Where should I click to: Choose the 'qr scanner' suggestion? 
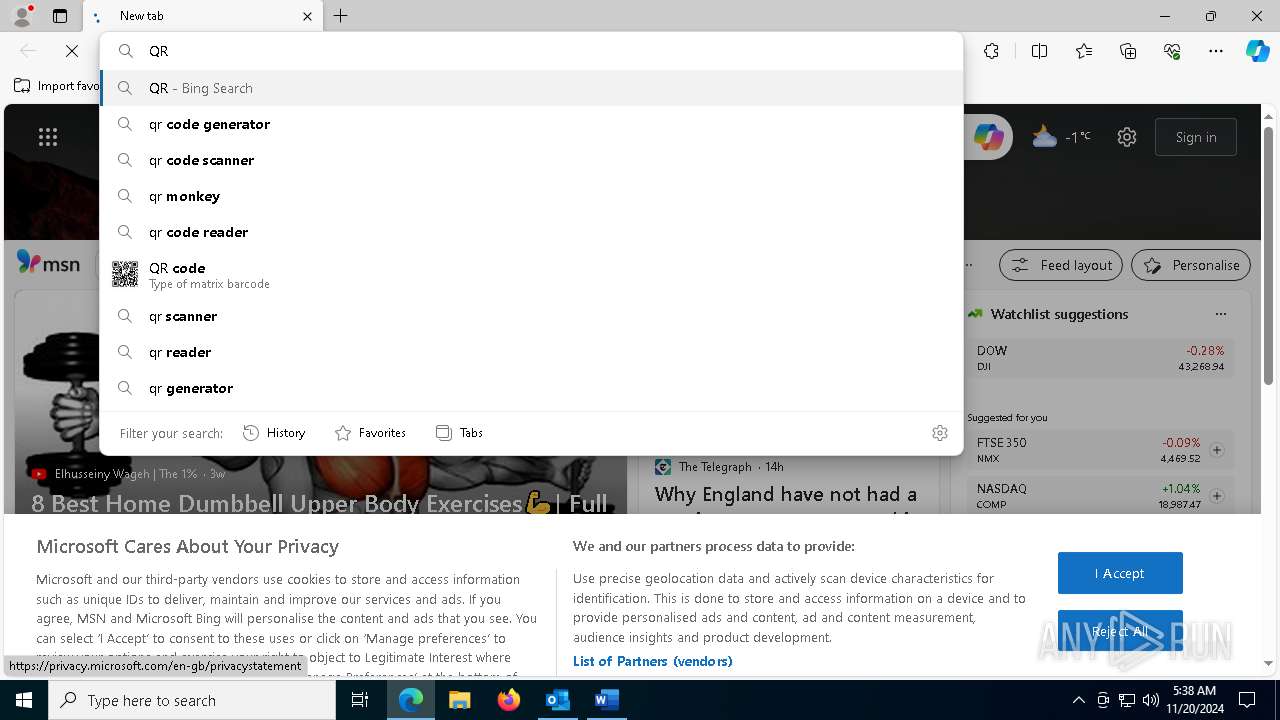pyautogui.click(x=531, y=316)
